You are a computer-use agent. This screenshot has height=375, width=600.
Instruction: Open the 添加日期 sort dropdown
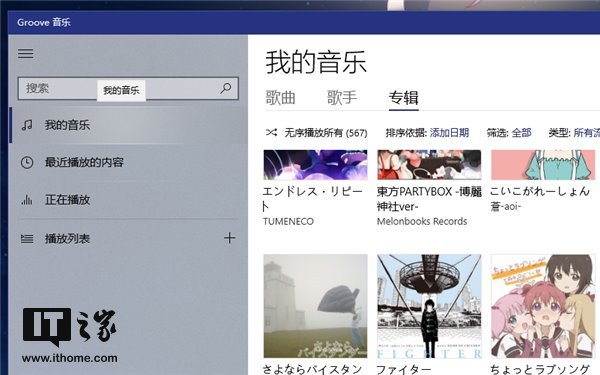(449, 133)
